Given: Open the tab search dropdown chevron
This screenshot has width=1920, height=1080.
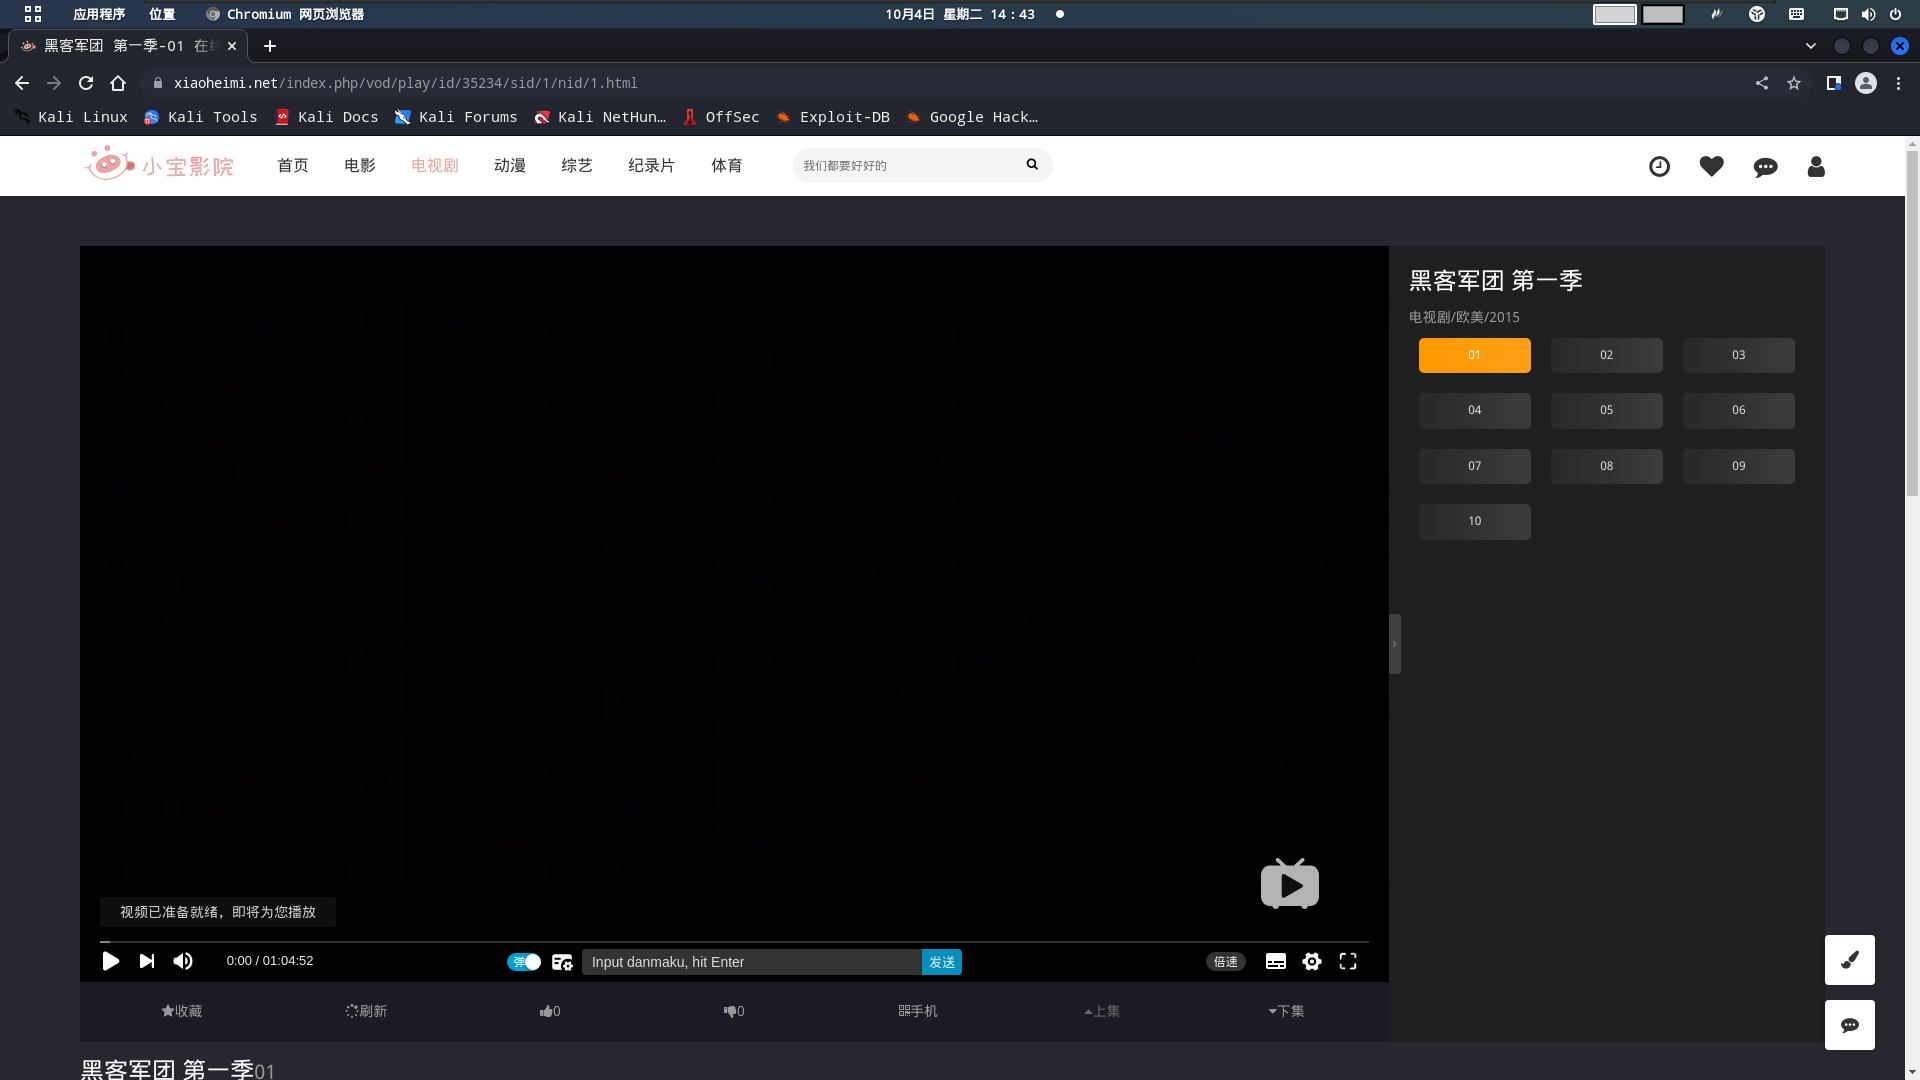Looking at the screenshot, I should point(1811,46).
